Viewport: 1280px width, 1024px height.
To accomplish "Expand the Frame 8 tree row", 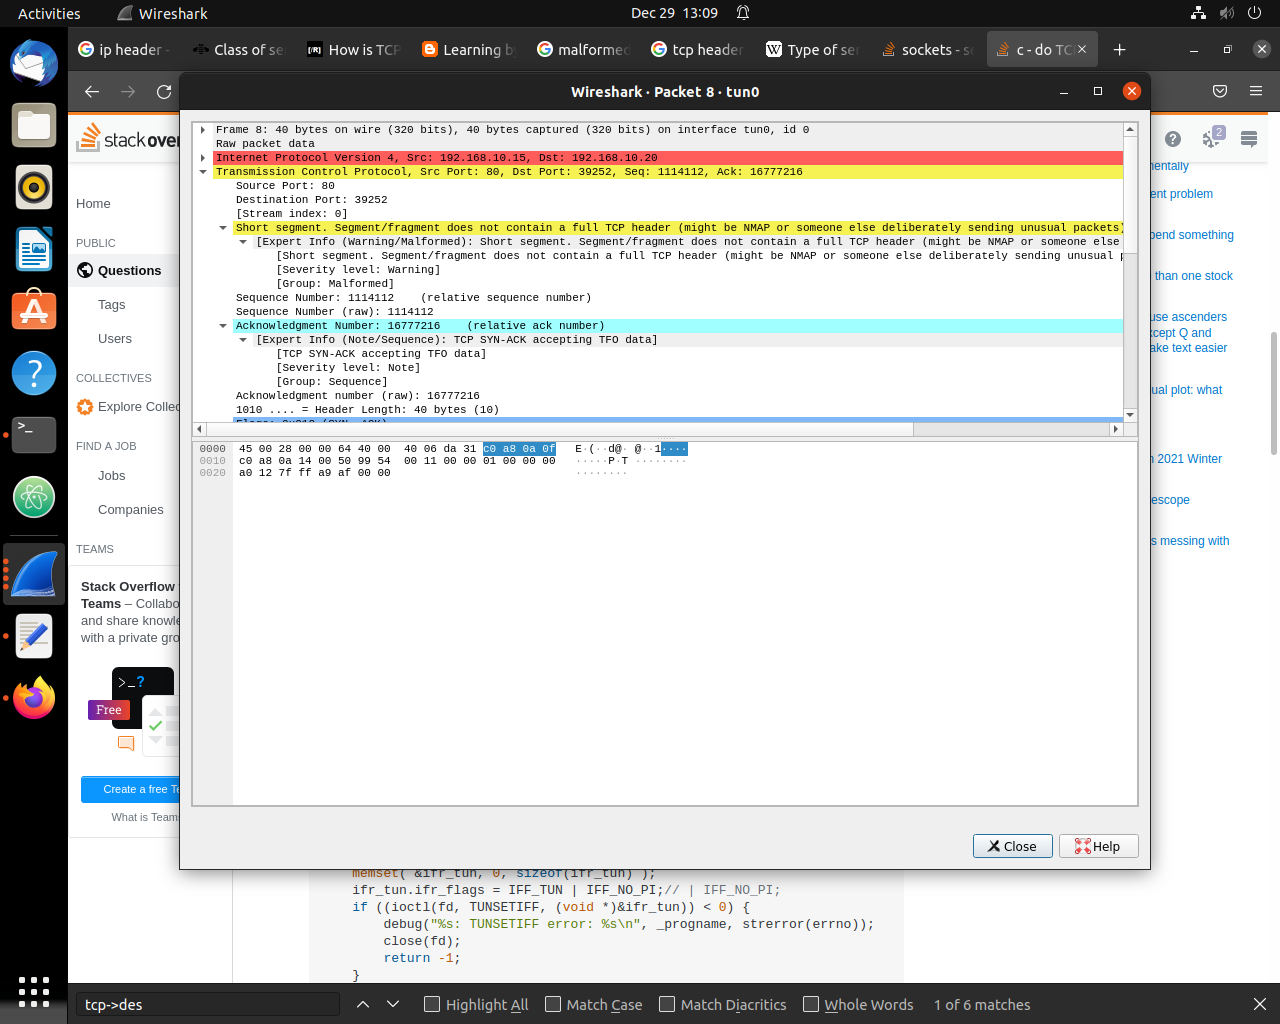I will tap(203, 130).
